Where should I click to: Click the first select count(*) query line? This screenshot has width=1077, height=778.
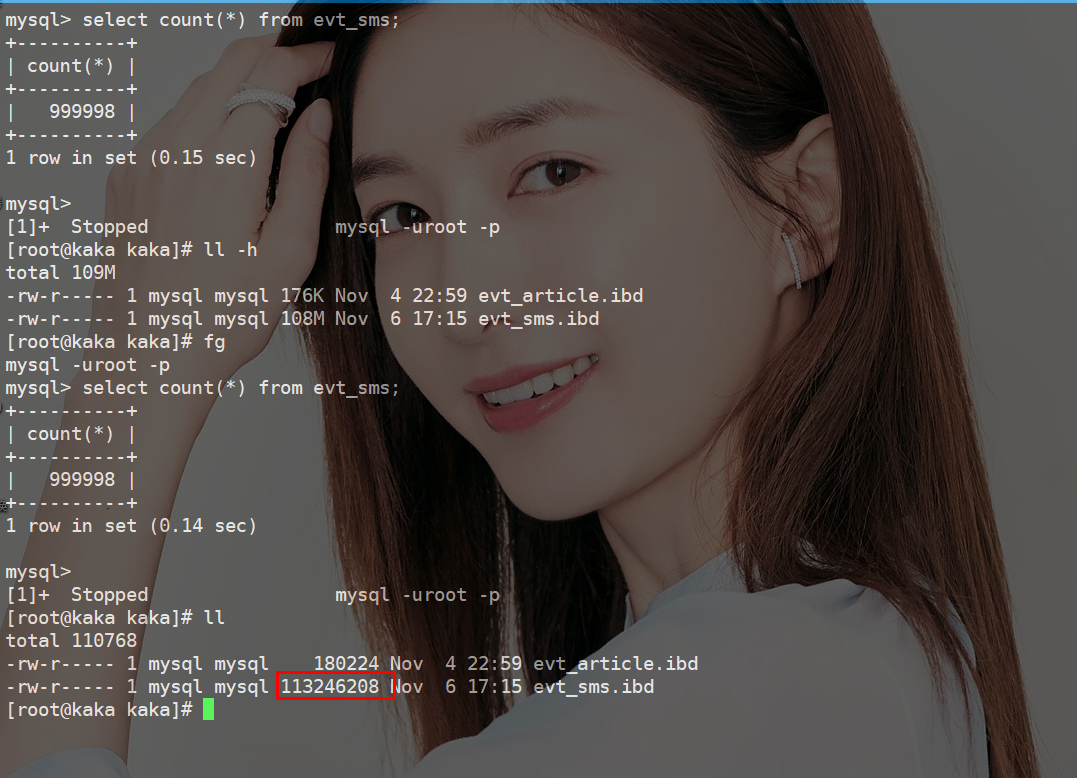(203, 20)
